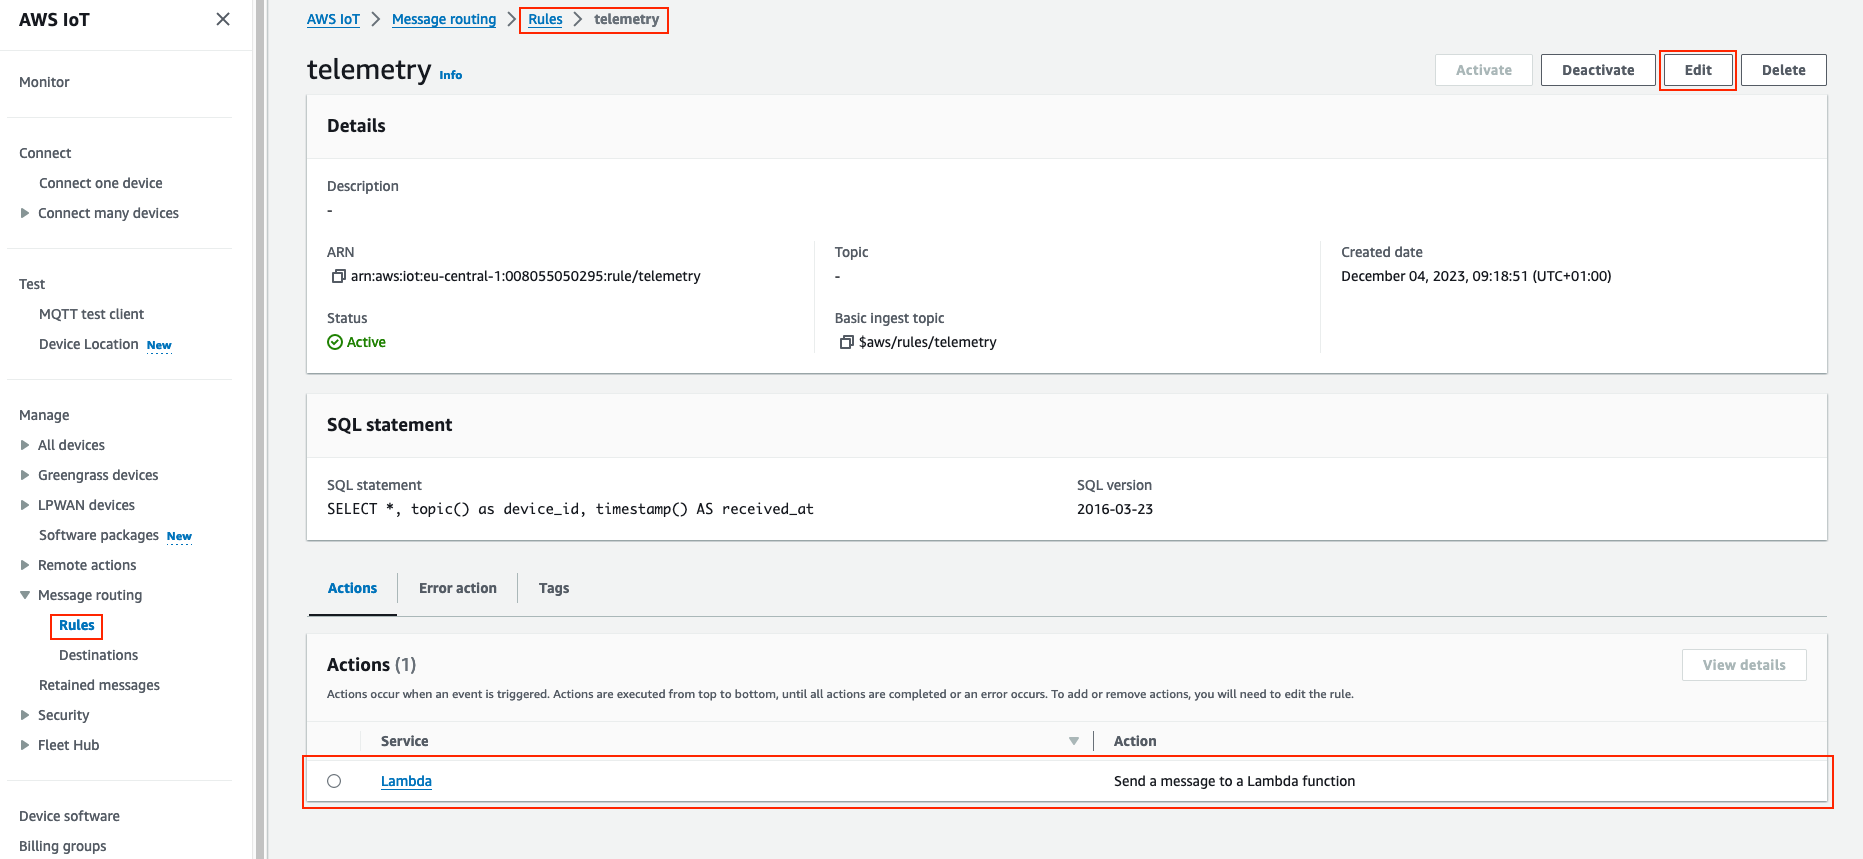This screenshot has height=859, width=1863.
Task: Open the Tags tab
Action: (x=554, y=588)
